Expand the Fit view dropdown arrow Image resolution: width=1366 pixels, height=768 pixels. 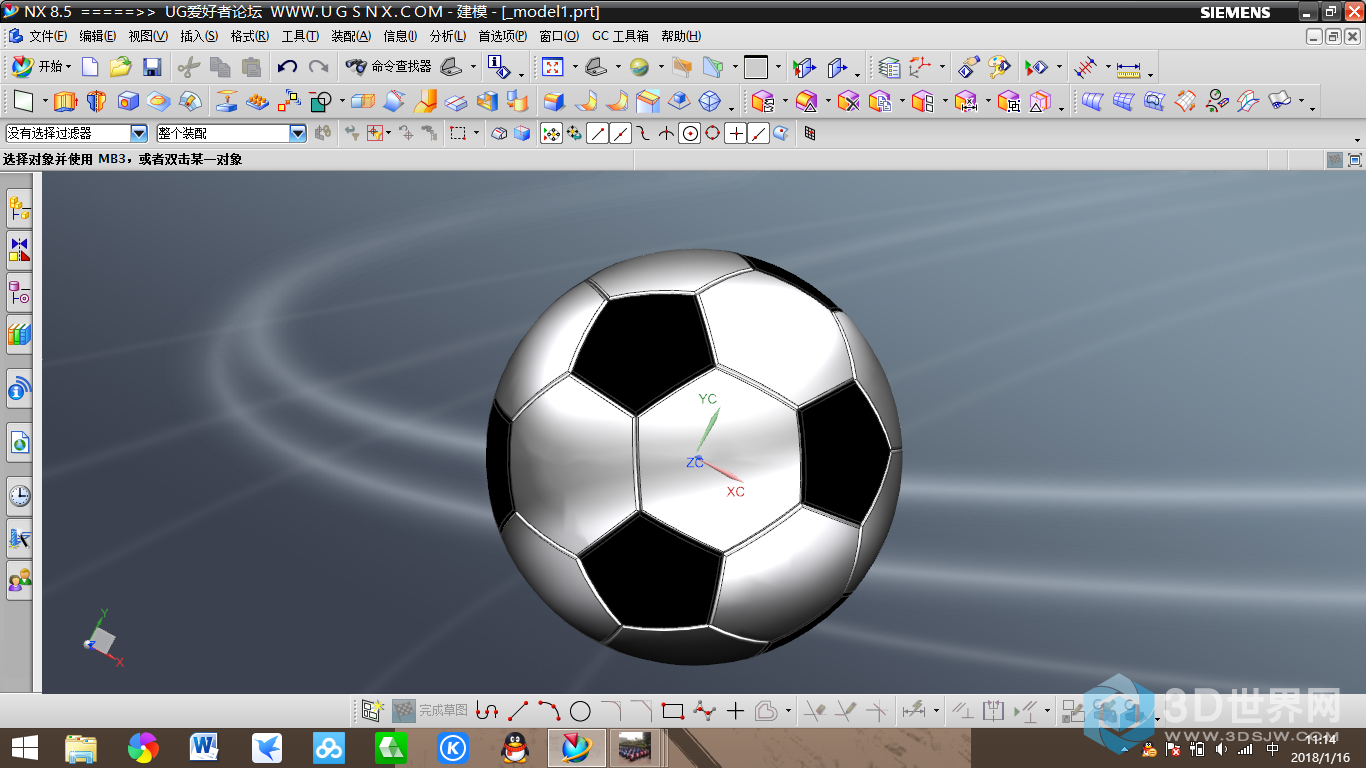pos(575,67)
